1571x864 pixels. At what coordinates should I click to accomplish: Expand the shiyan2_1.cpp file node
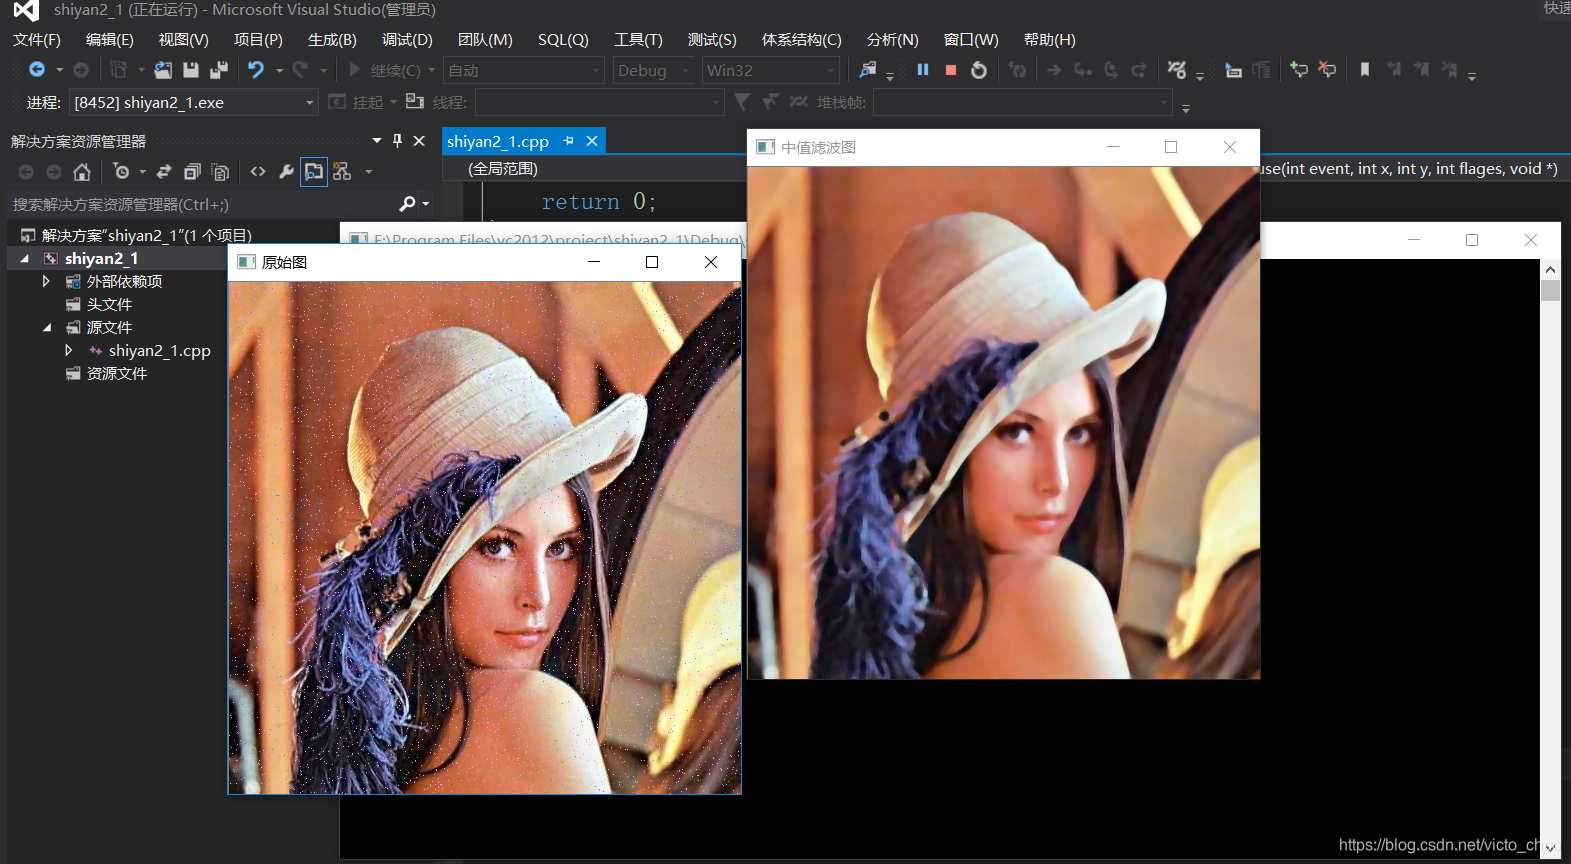[x=68, y=350]
